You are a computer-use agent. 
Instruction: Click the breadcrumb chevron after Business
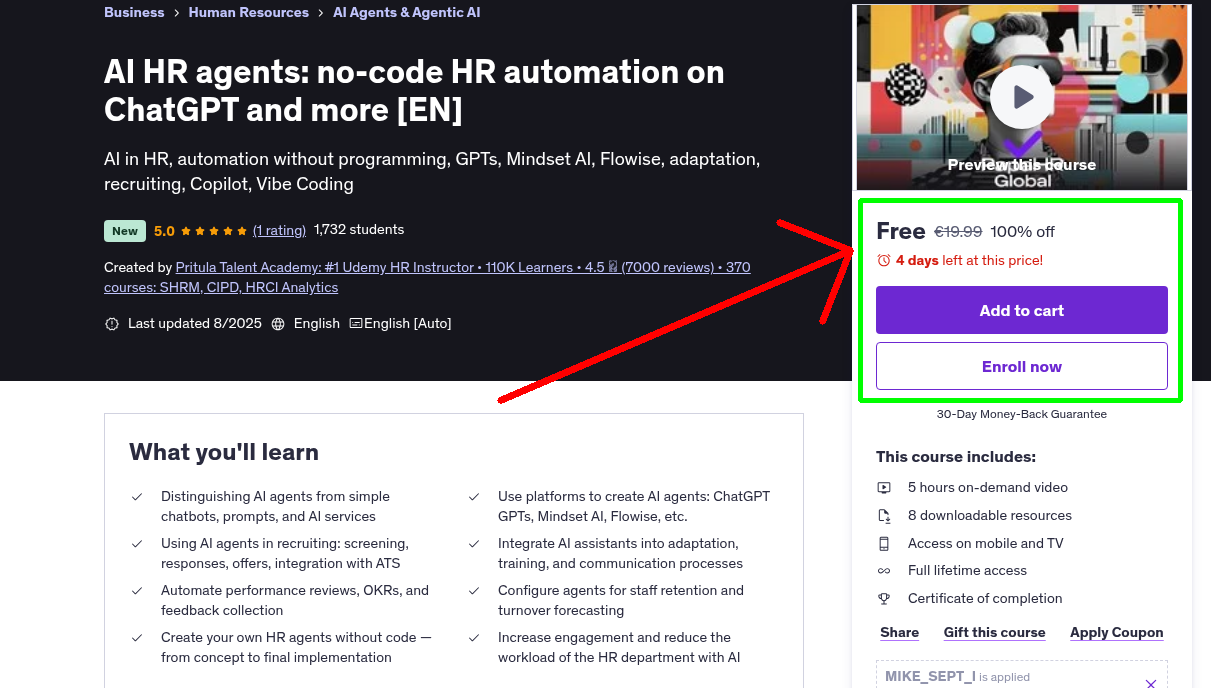point(177,13)
